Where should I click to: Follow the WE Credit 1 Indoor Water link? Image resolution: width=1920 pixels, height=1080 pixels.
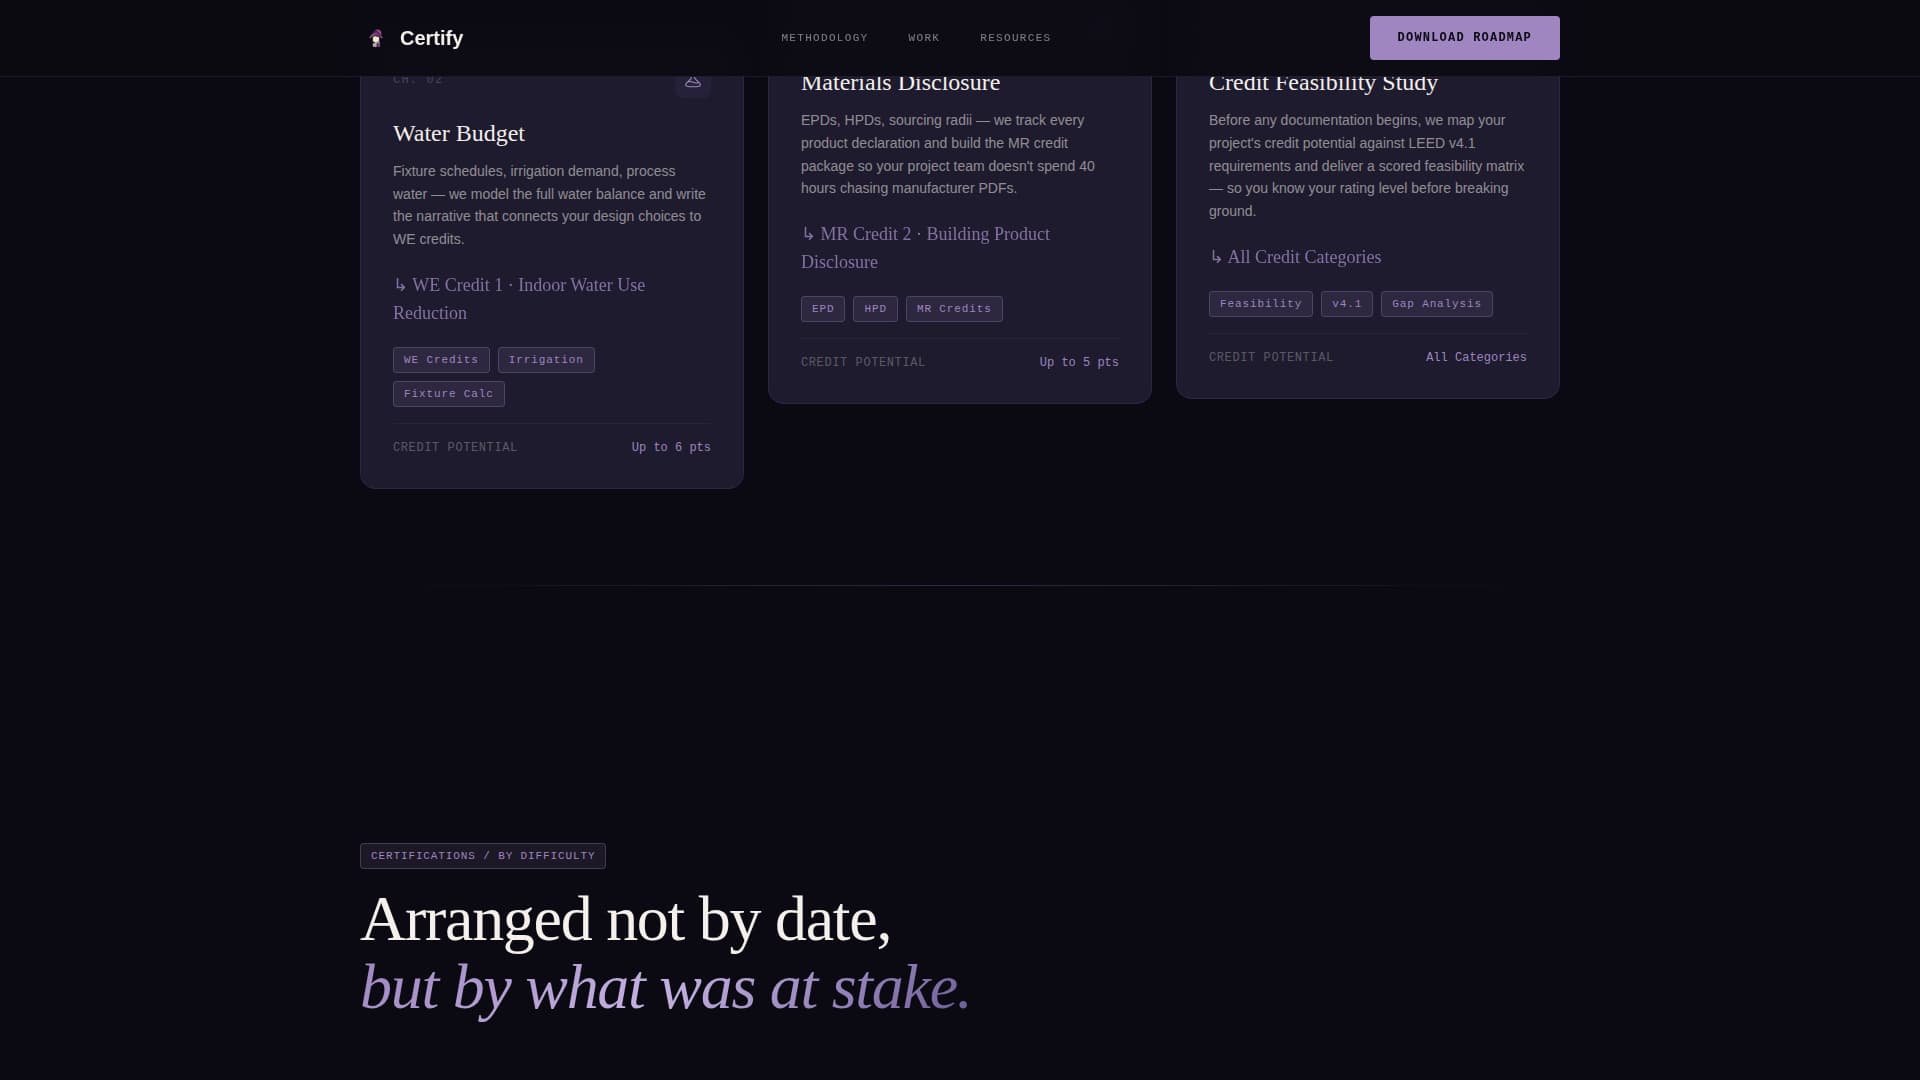click(x=519, y=299)
